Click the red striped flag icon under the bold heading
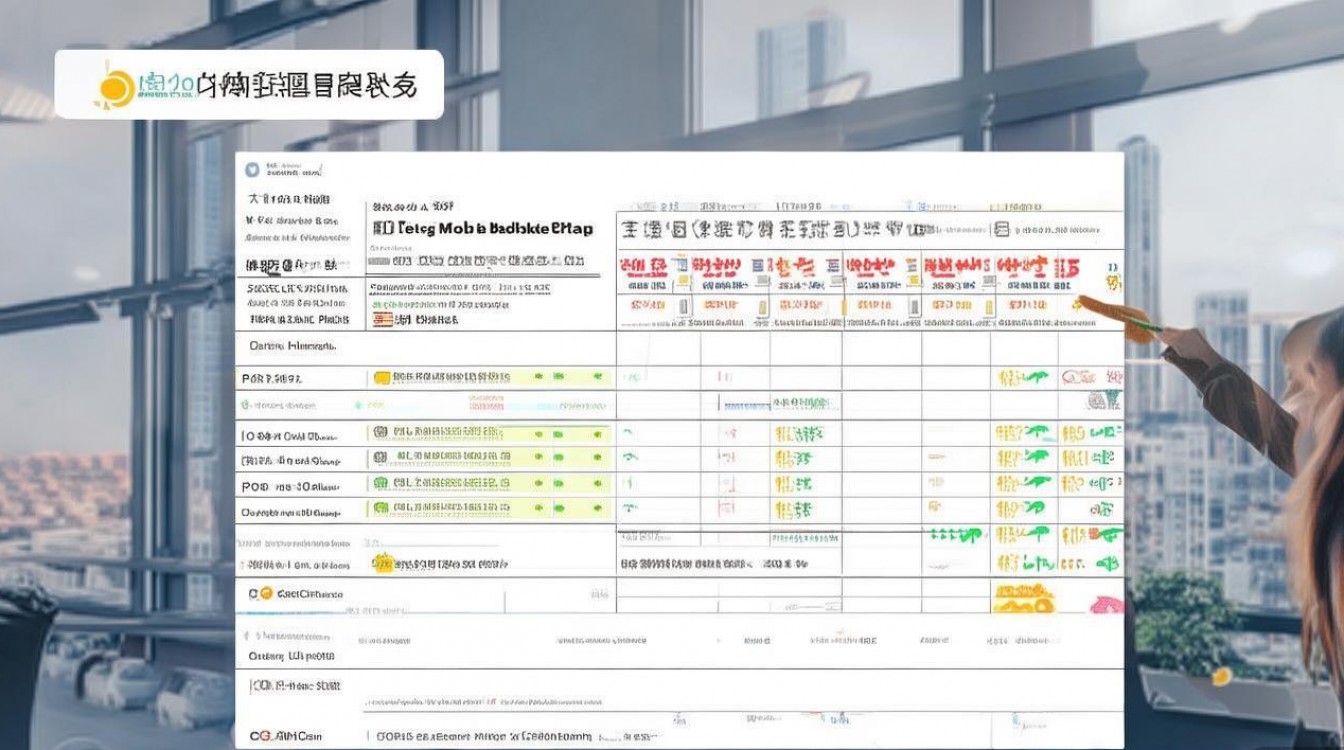 (x=382, y=320)
